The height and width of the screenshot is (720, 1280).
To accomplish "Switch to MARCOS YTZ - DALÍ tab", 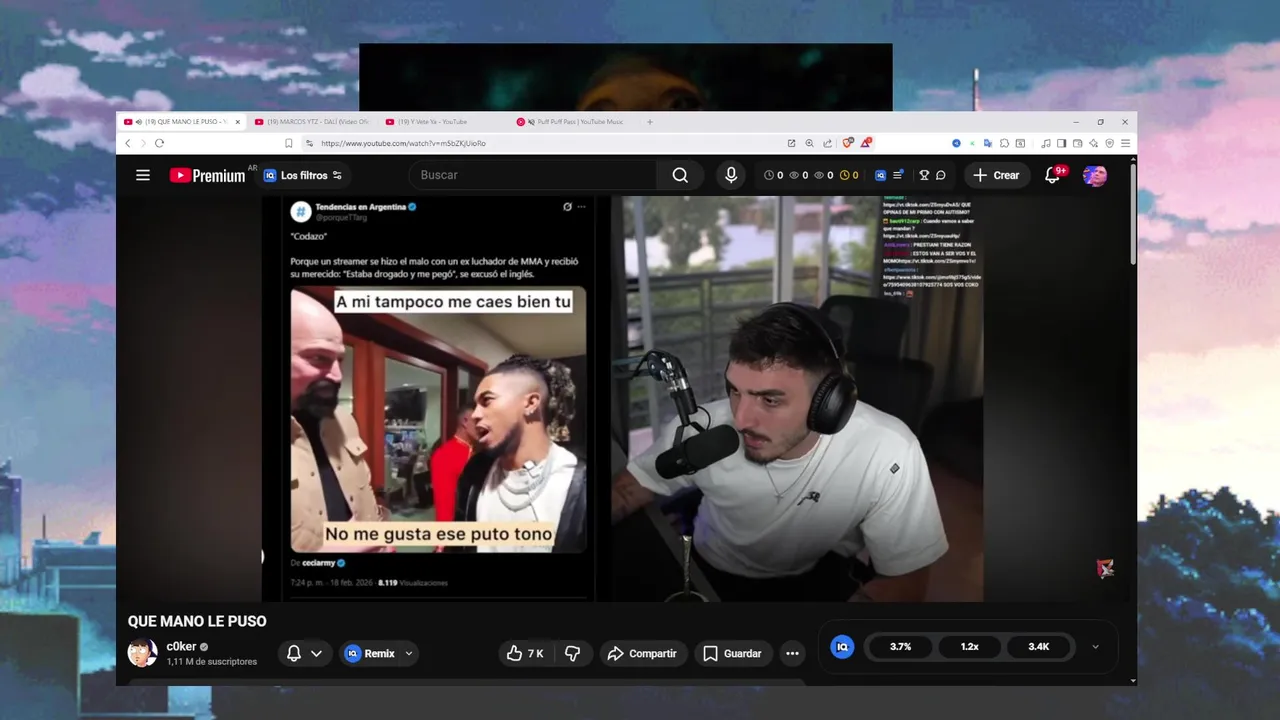I will [x=311, y=122].
